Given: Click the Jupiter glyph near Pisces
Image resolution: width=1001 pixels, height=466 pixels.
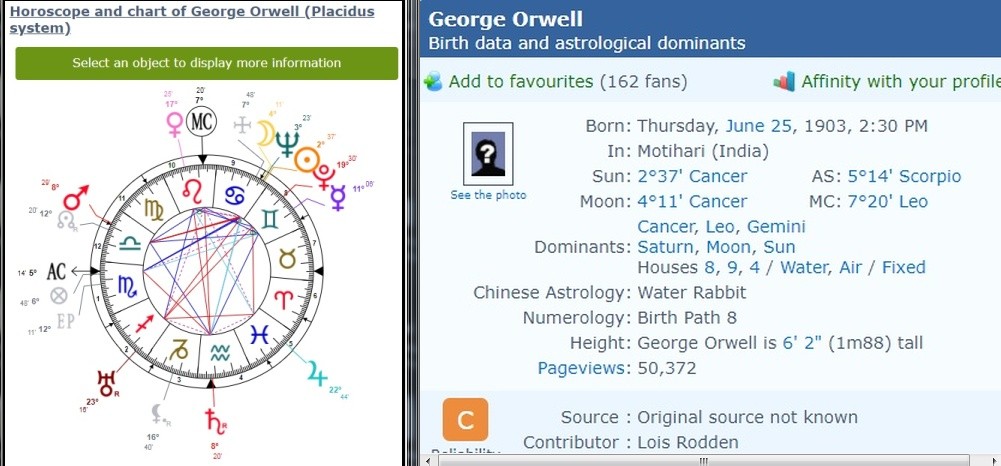Looking at the screenshot, I should [317, 373].
